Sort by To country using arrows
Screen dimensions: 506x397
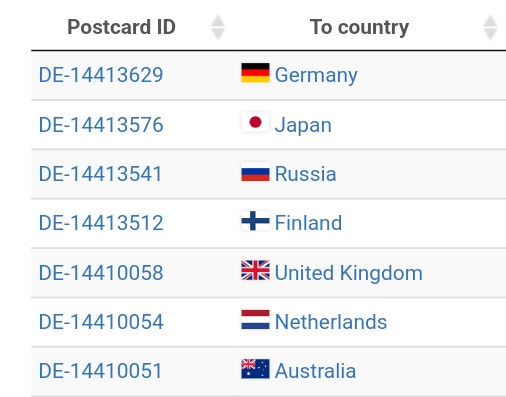click(490, 27)
